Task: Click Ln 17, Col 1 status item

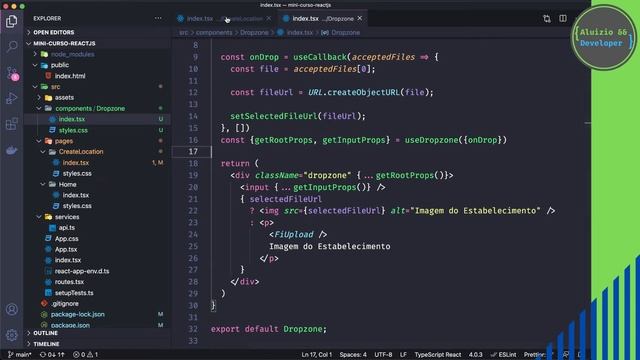Action: coord(317,355)
